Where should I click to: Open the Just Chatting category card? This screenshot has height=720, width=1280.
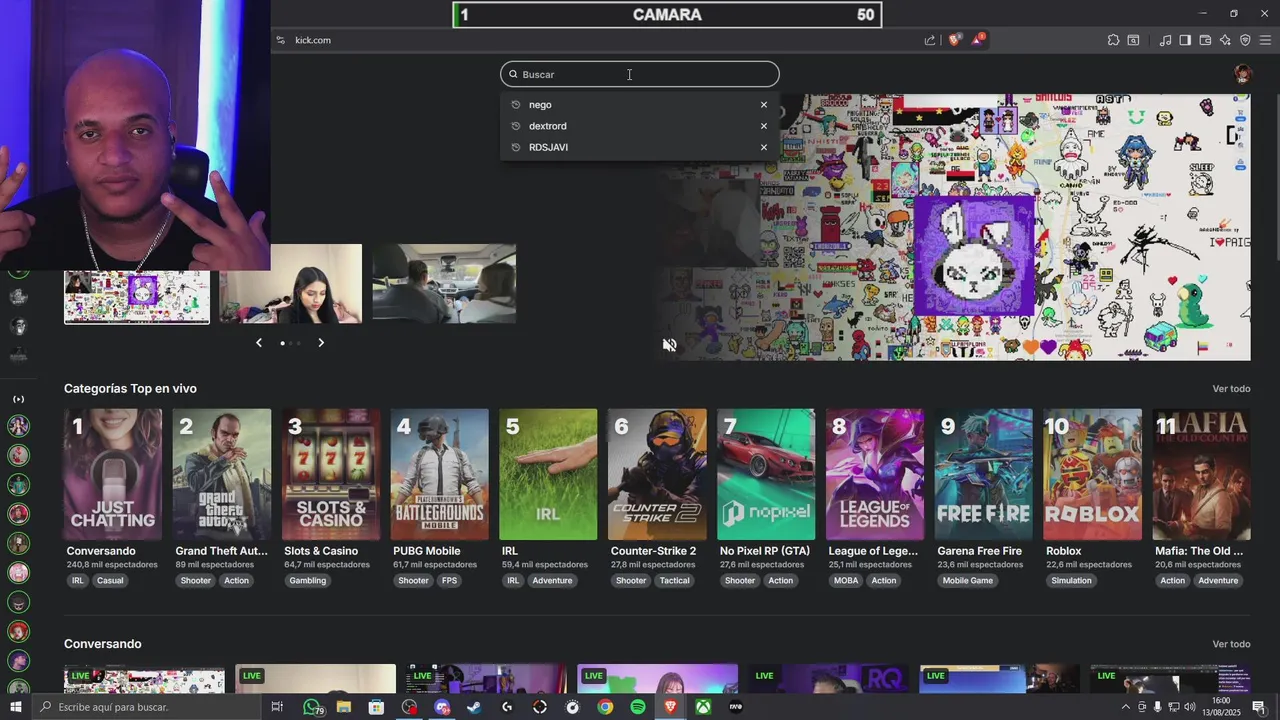pos(113,474)
